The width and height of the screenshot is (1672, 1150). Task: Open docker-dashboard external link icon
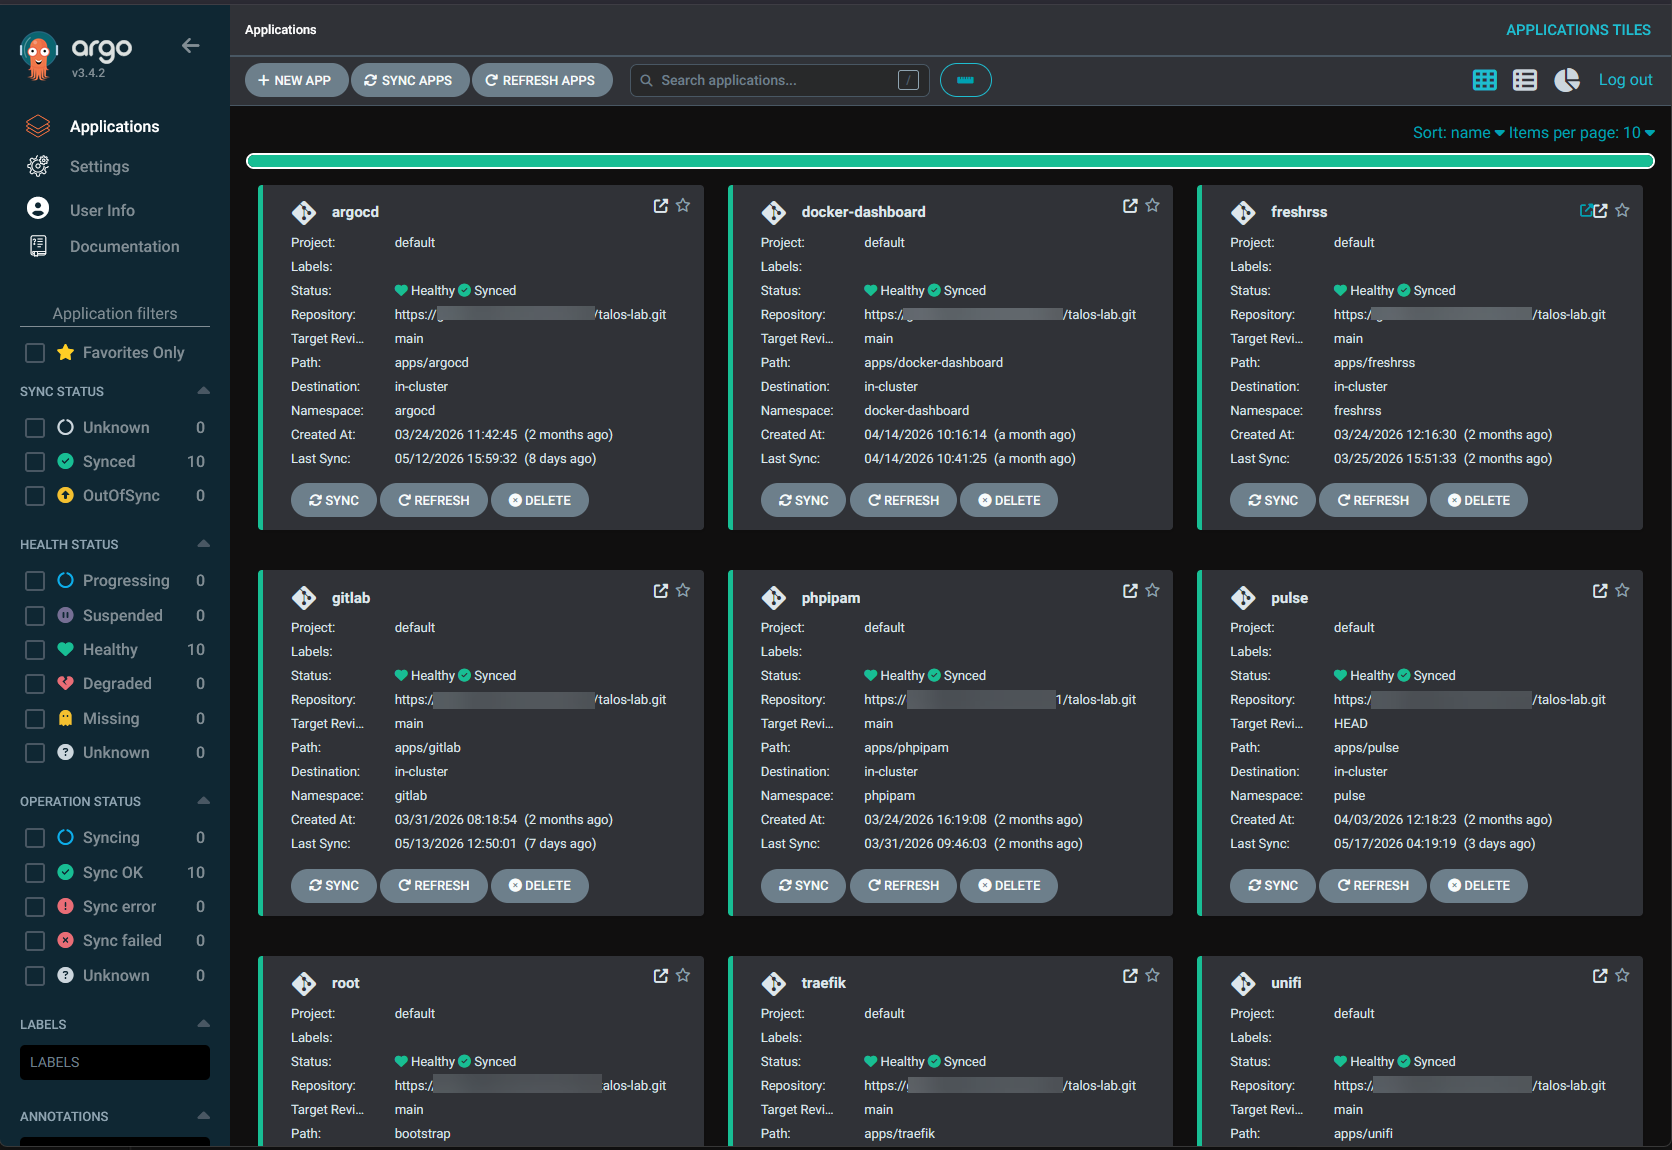click(1130, 205)
